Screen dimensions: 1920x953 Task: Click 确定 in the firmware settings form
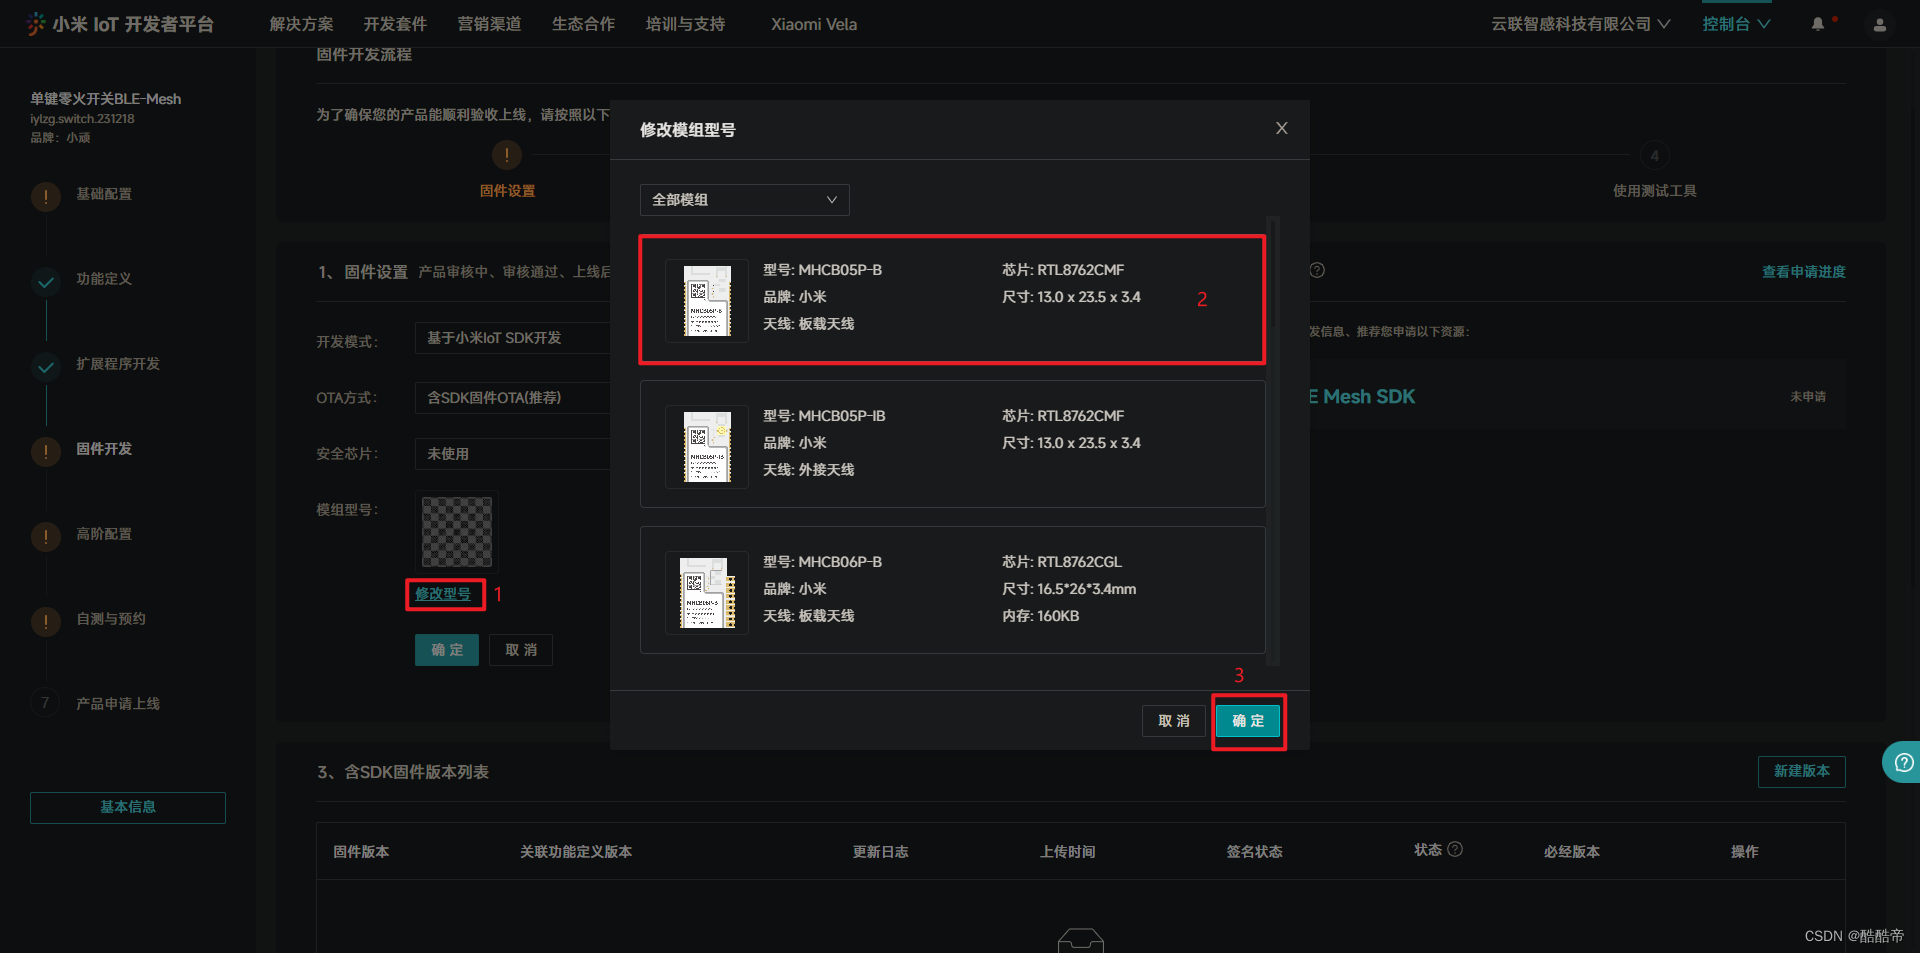pos(447,650)
